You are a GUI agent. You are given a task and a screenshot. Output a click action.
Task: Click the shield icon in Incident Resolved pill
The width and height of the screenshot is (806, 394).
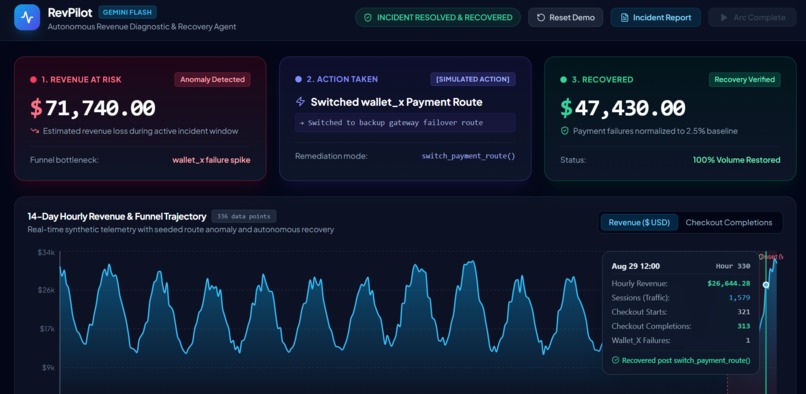coord(368,17)
